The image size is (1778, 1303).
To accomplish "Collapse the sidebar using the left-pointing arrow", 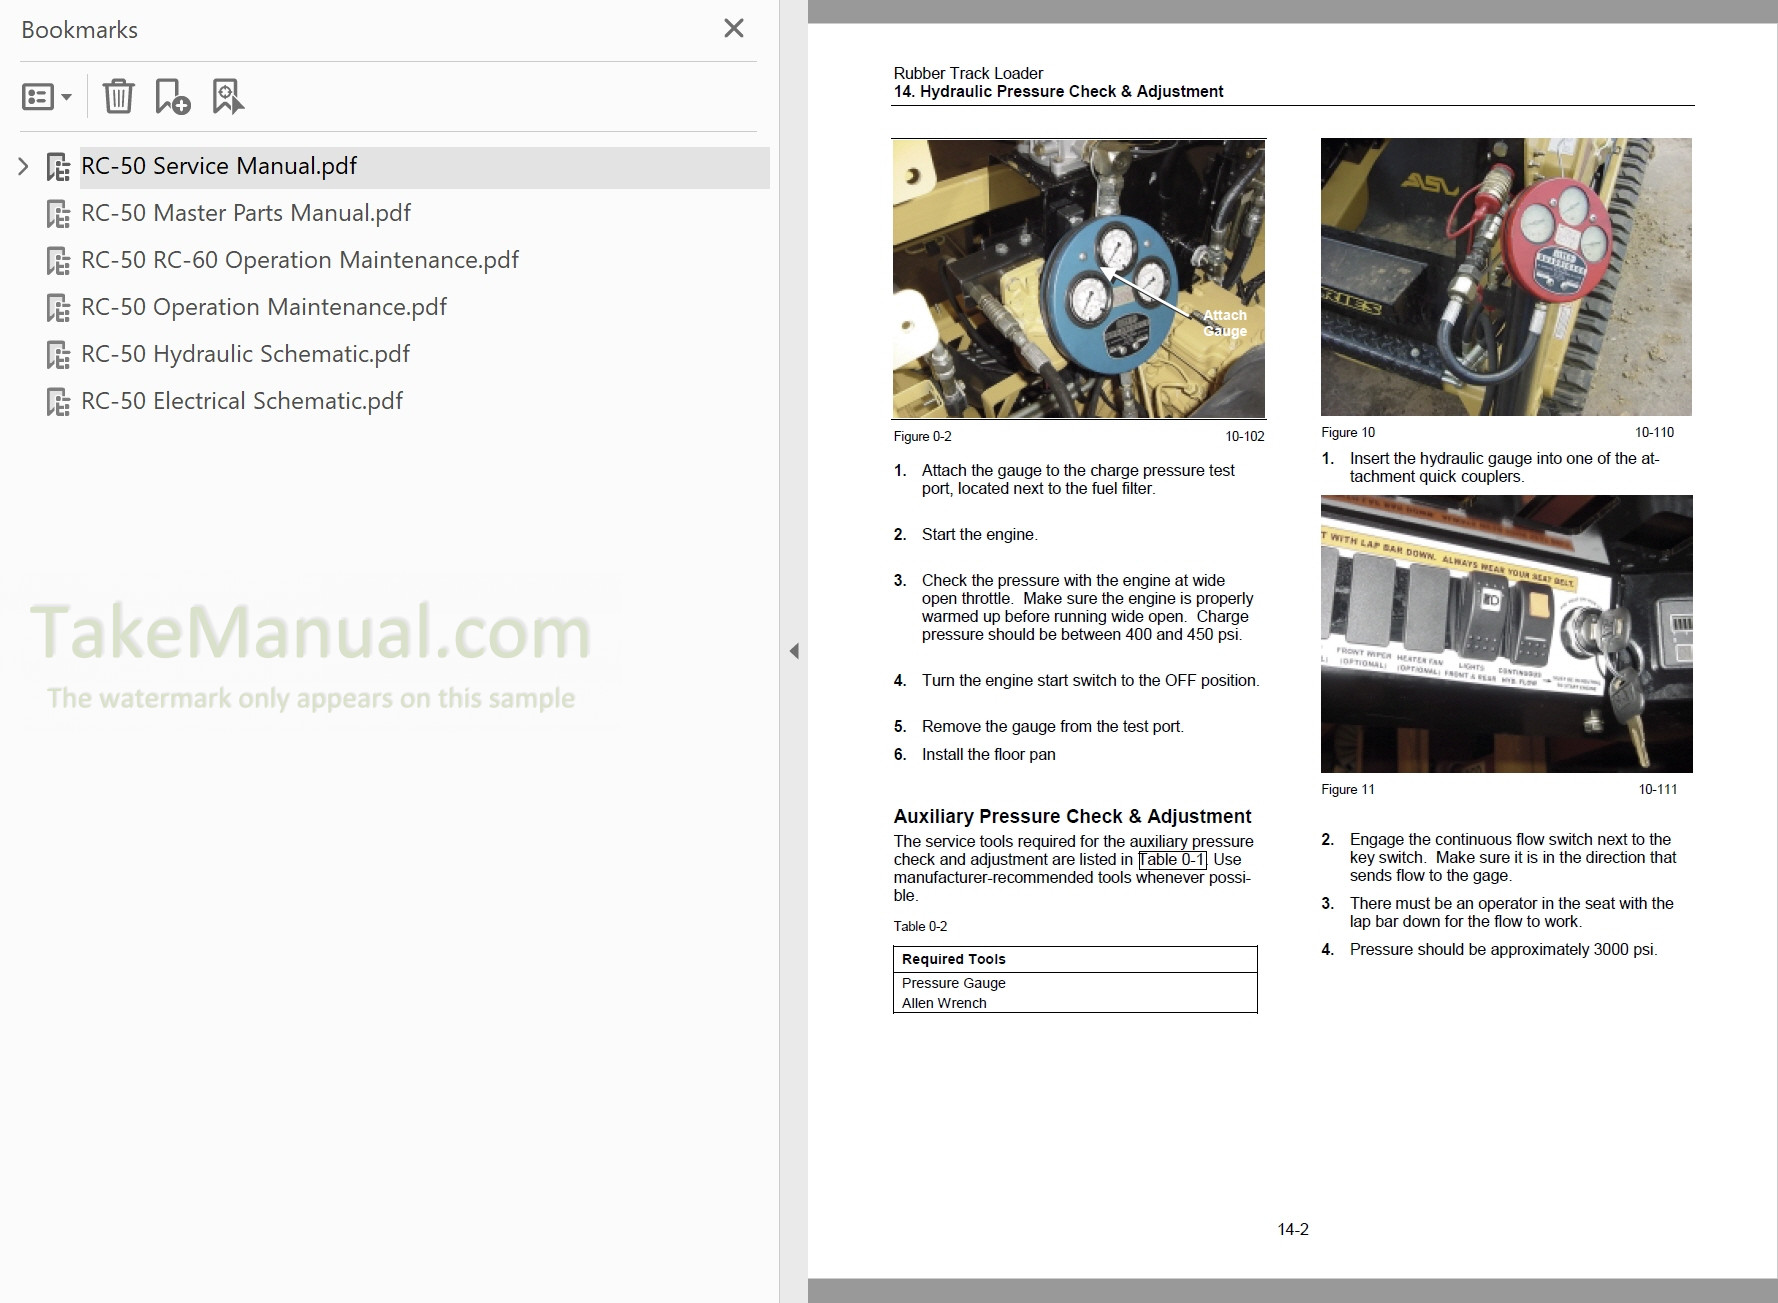I will pyautogui.click(x=795, y=650).
